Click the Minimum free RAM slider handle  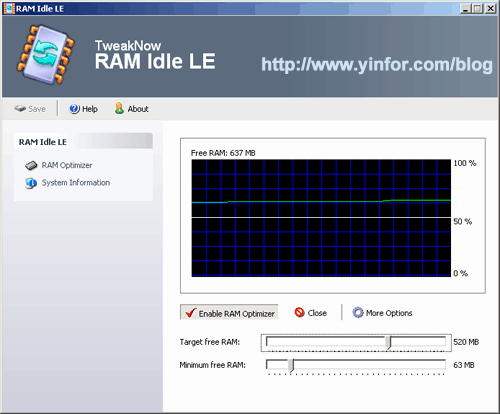coord(291,365)
